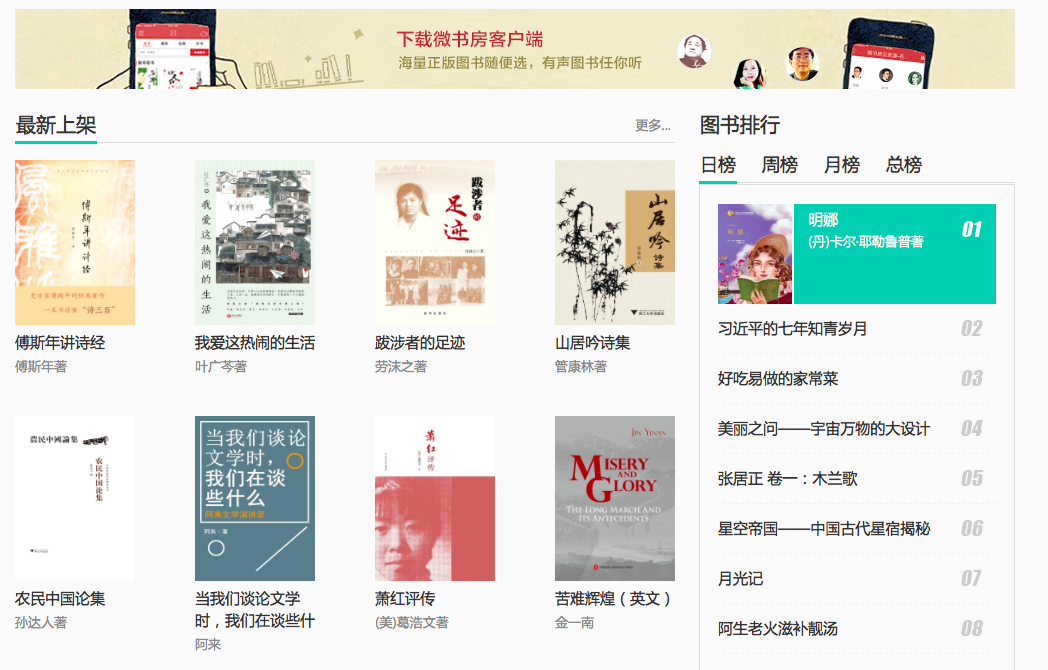Select the 山居吟诗集 bamboo cover
The width and height of the screenshot is (1048, 670).
(615, 242)
